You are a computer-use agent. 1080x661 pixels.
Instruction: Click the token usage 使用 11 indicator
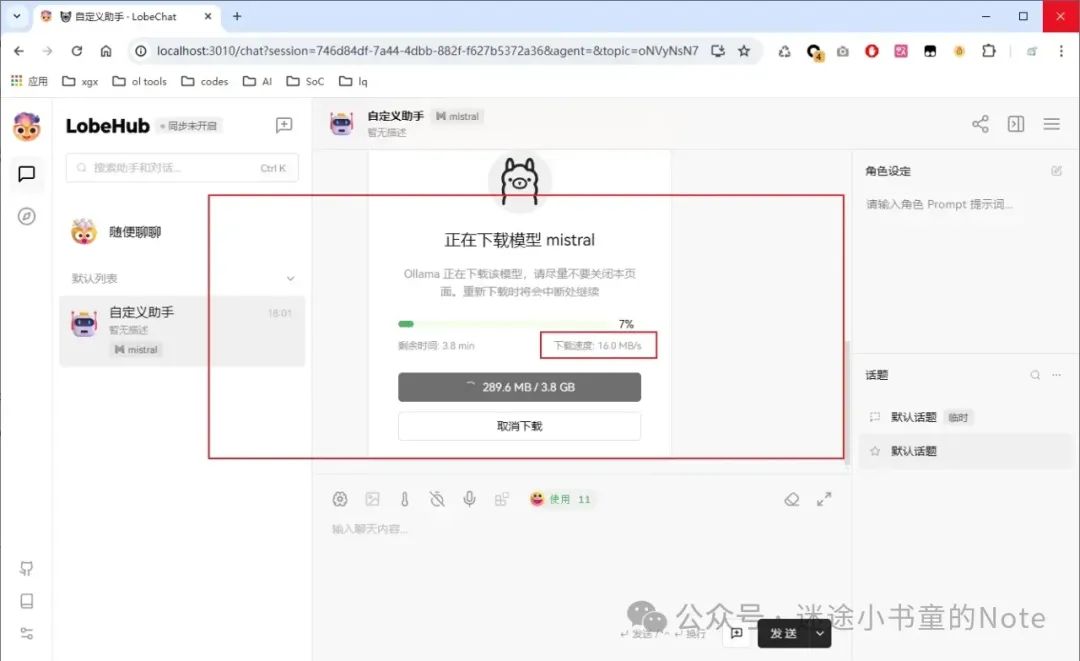point(560,499)
